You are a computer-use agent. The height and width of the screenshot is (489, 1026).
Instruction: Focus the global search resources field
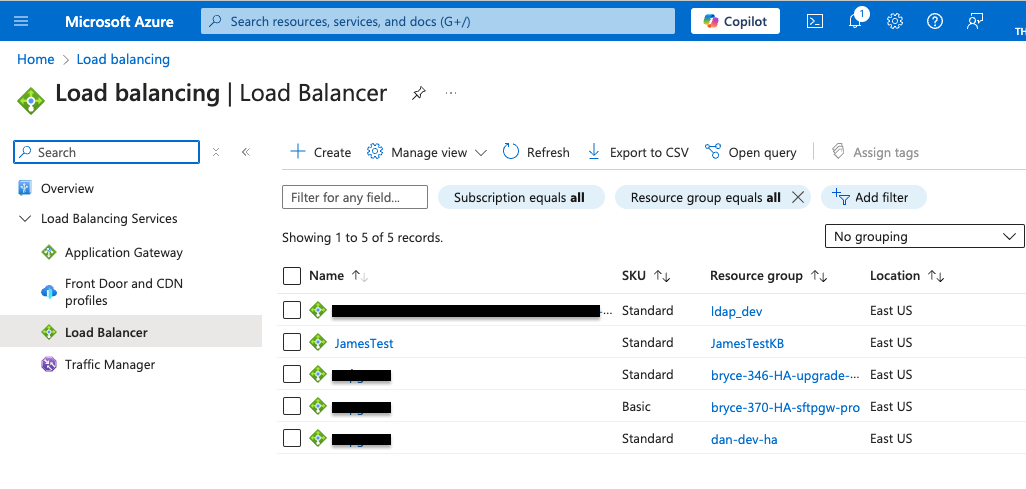click(x=438, y=21)
